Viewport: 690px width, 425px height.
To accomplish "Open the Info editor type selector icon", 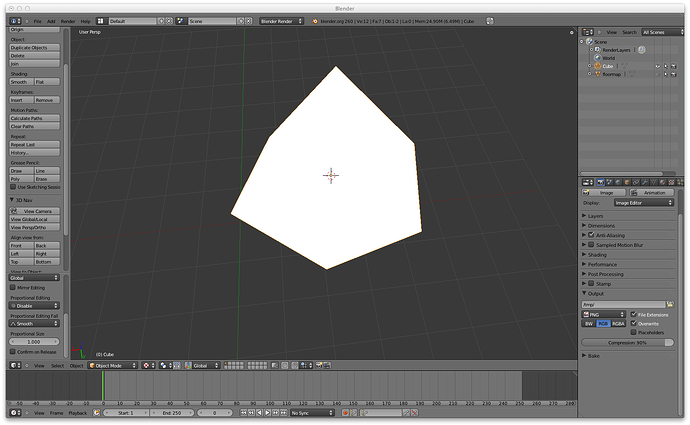I will 15,21.
